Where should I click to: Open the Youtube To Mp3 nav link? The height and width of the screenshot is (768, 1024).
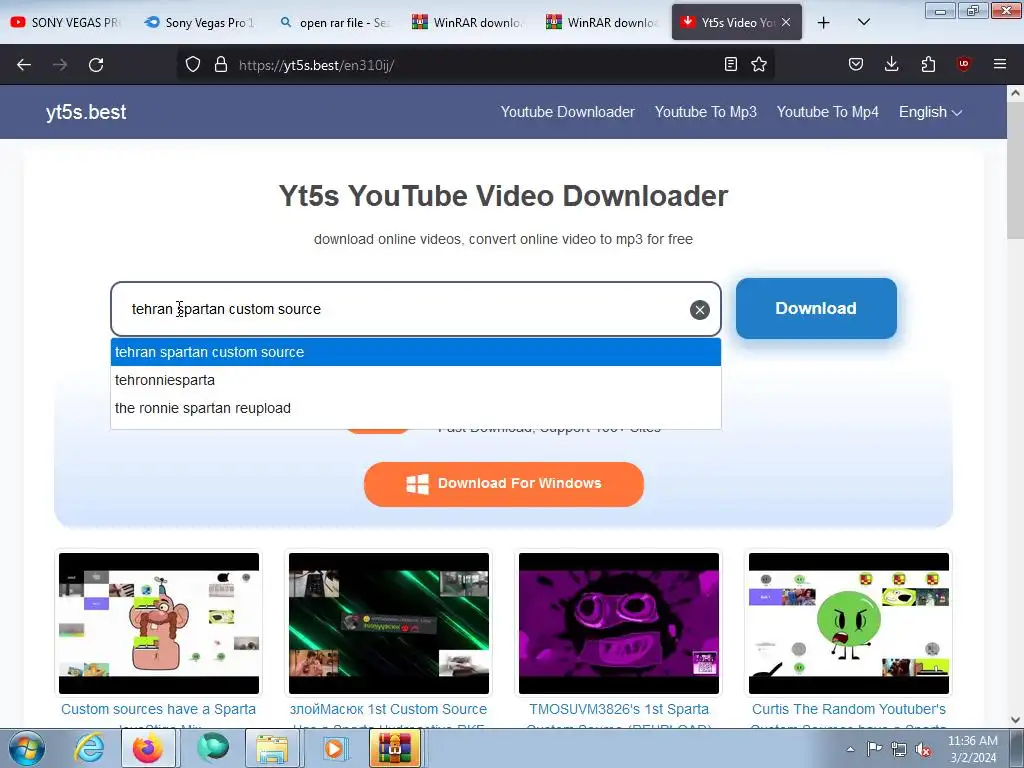pos(705,112)
